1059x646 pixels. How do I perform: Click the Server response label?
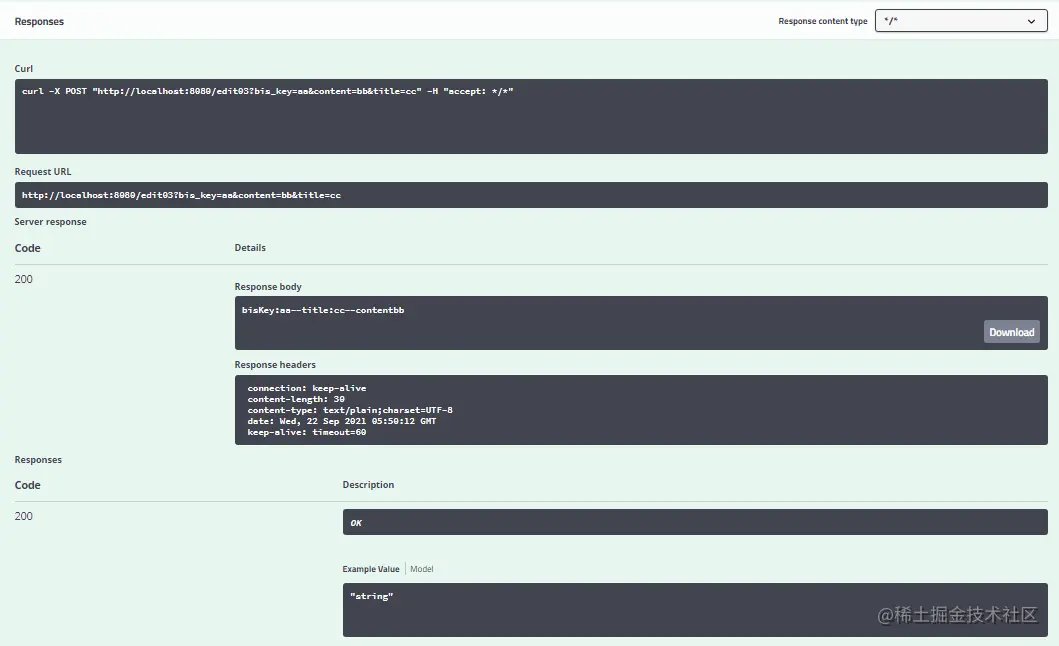pos(51,222)
